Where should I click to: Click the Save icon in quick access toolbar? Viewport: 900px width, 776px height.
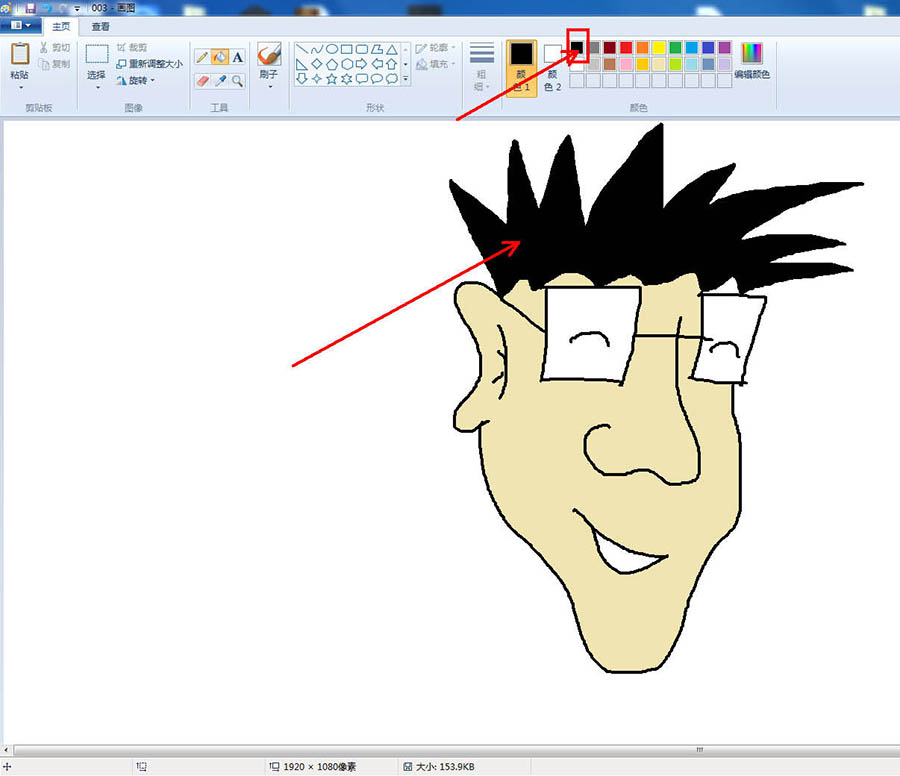(x=30, y=8)
